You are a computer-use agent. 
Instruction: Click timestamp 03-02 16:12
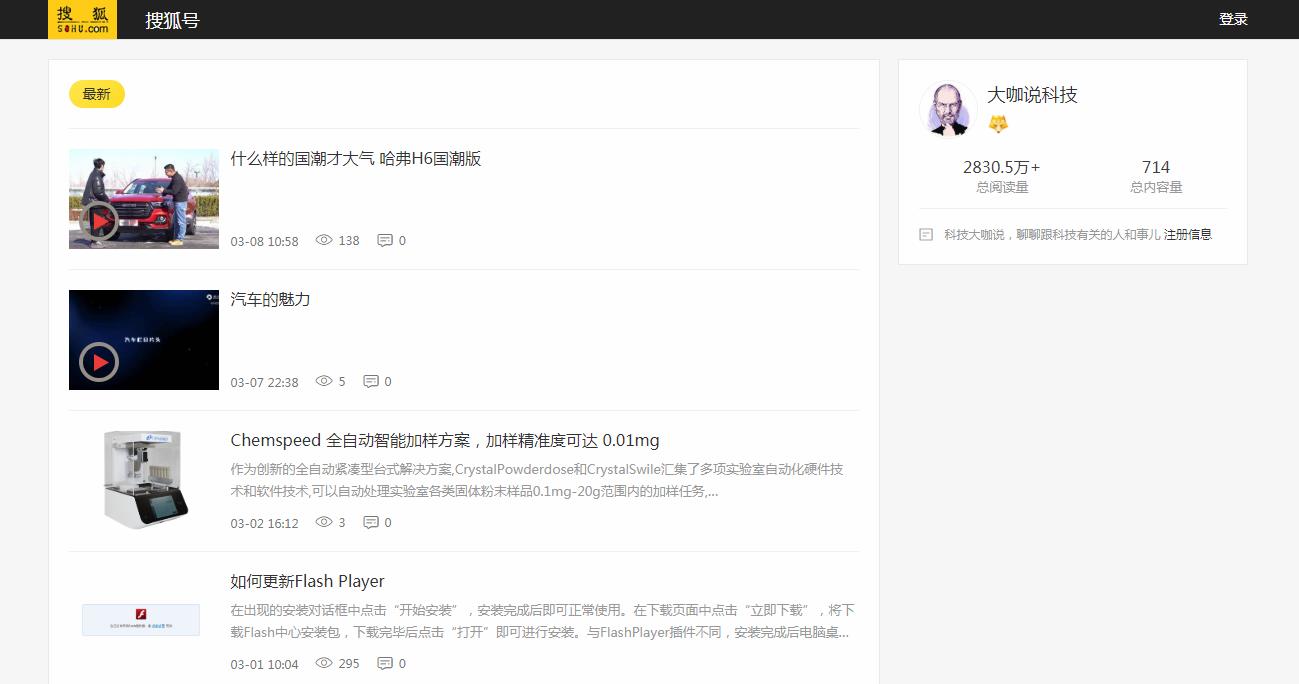264,523
